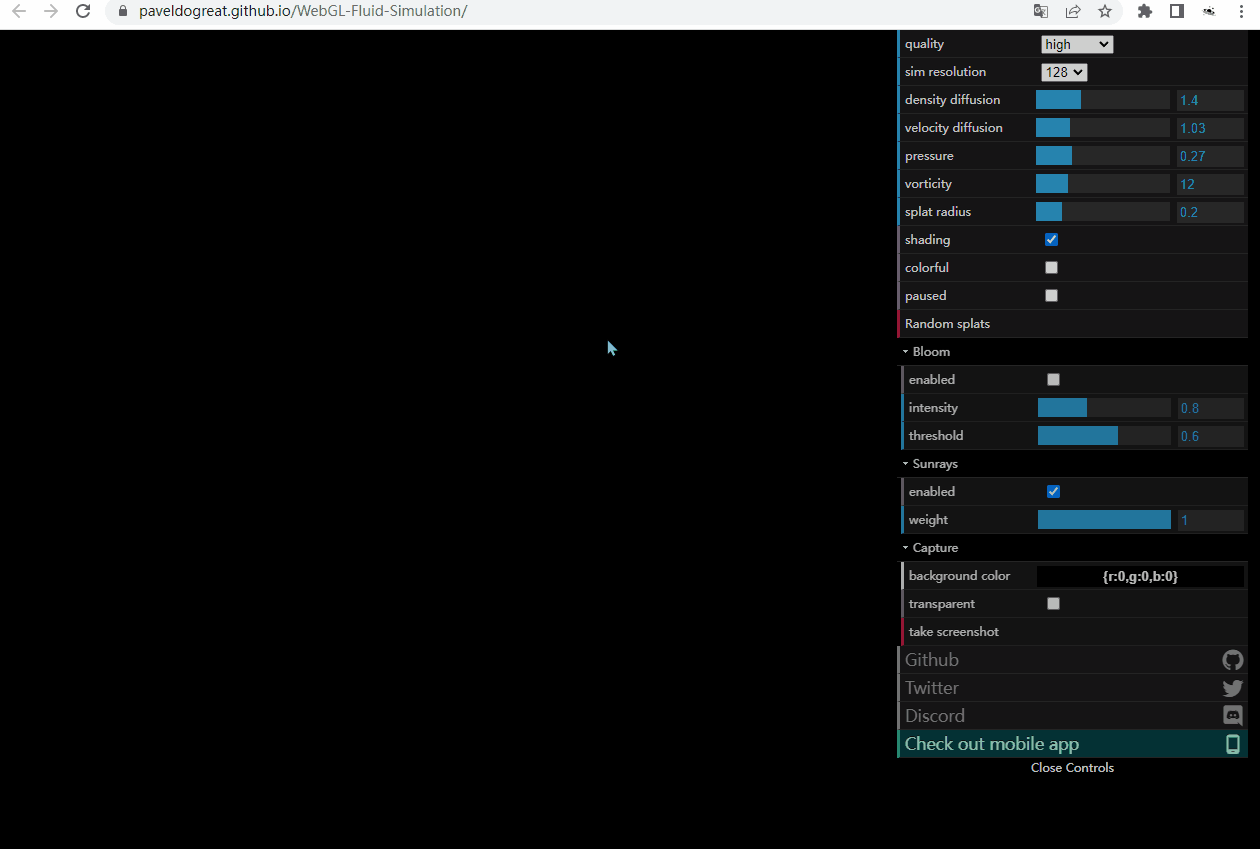Click the density diffusion slider
The width and height of the screenshot is (1260, 849).
pos(1103,100)
